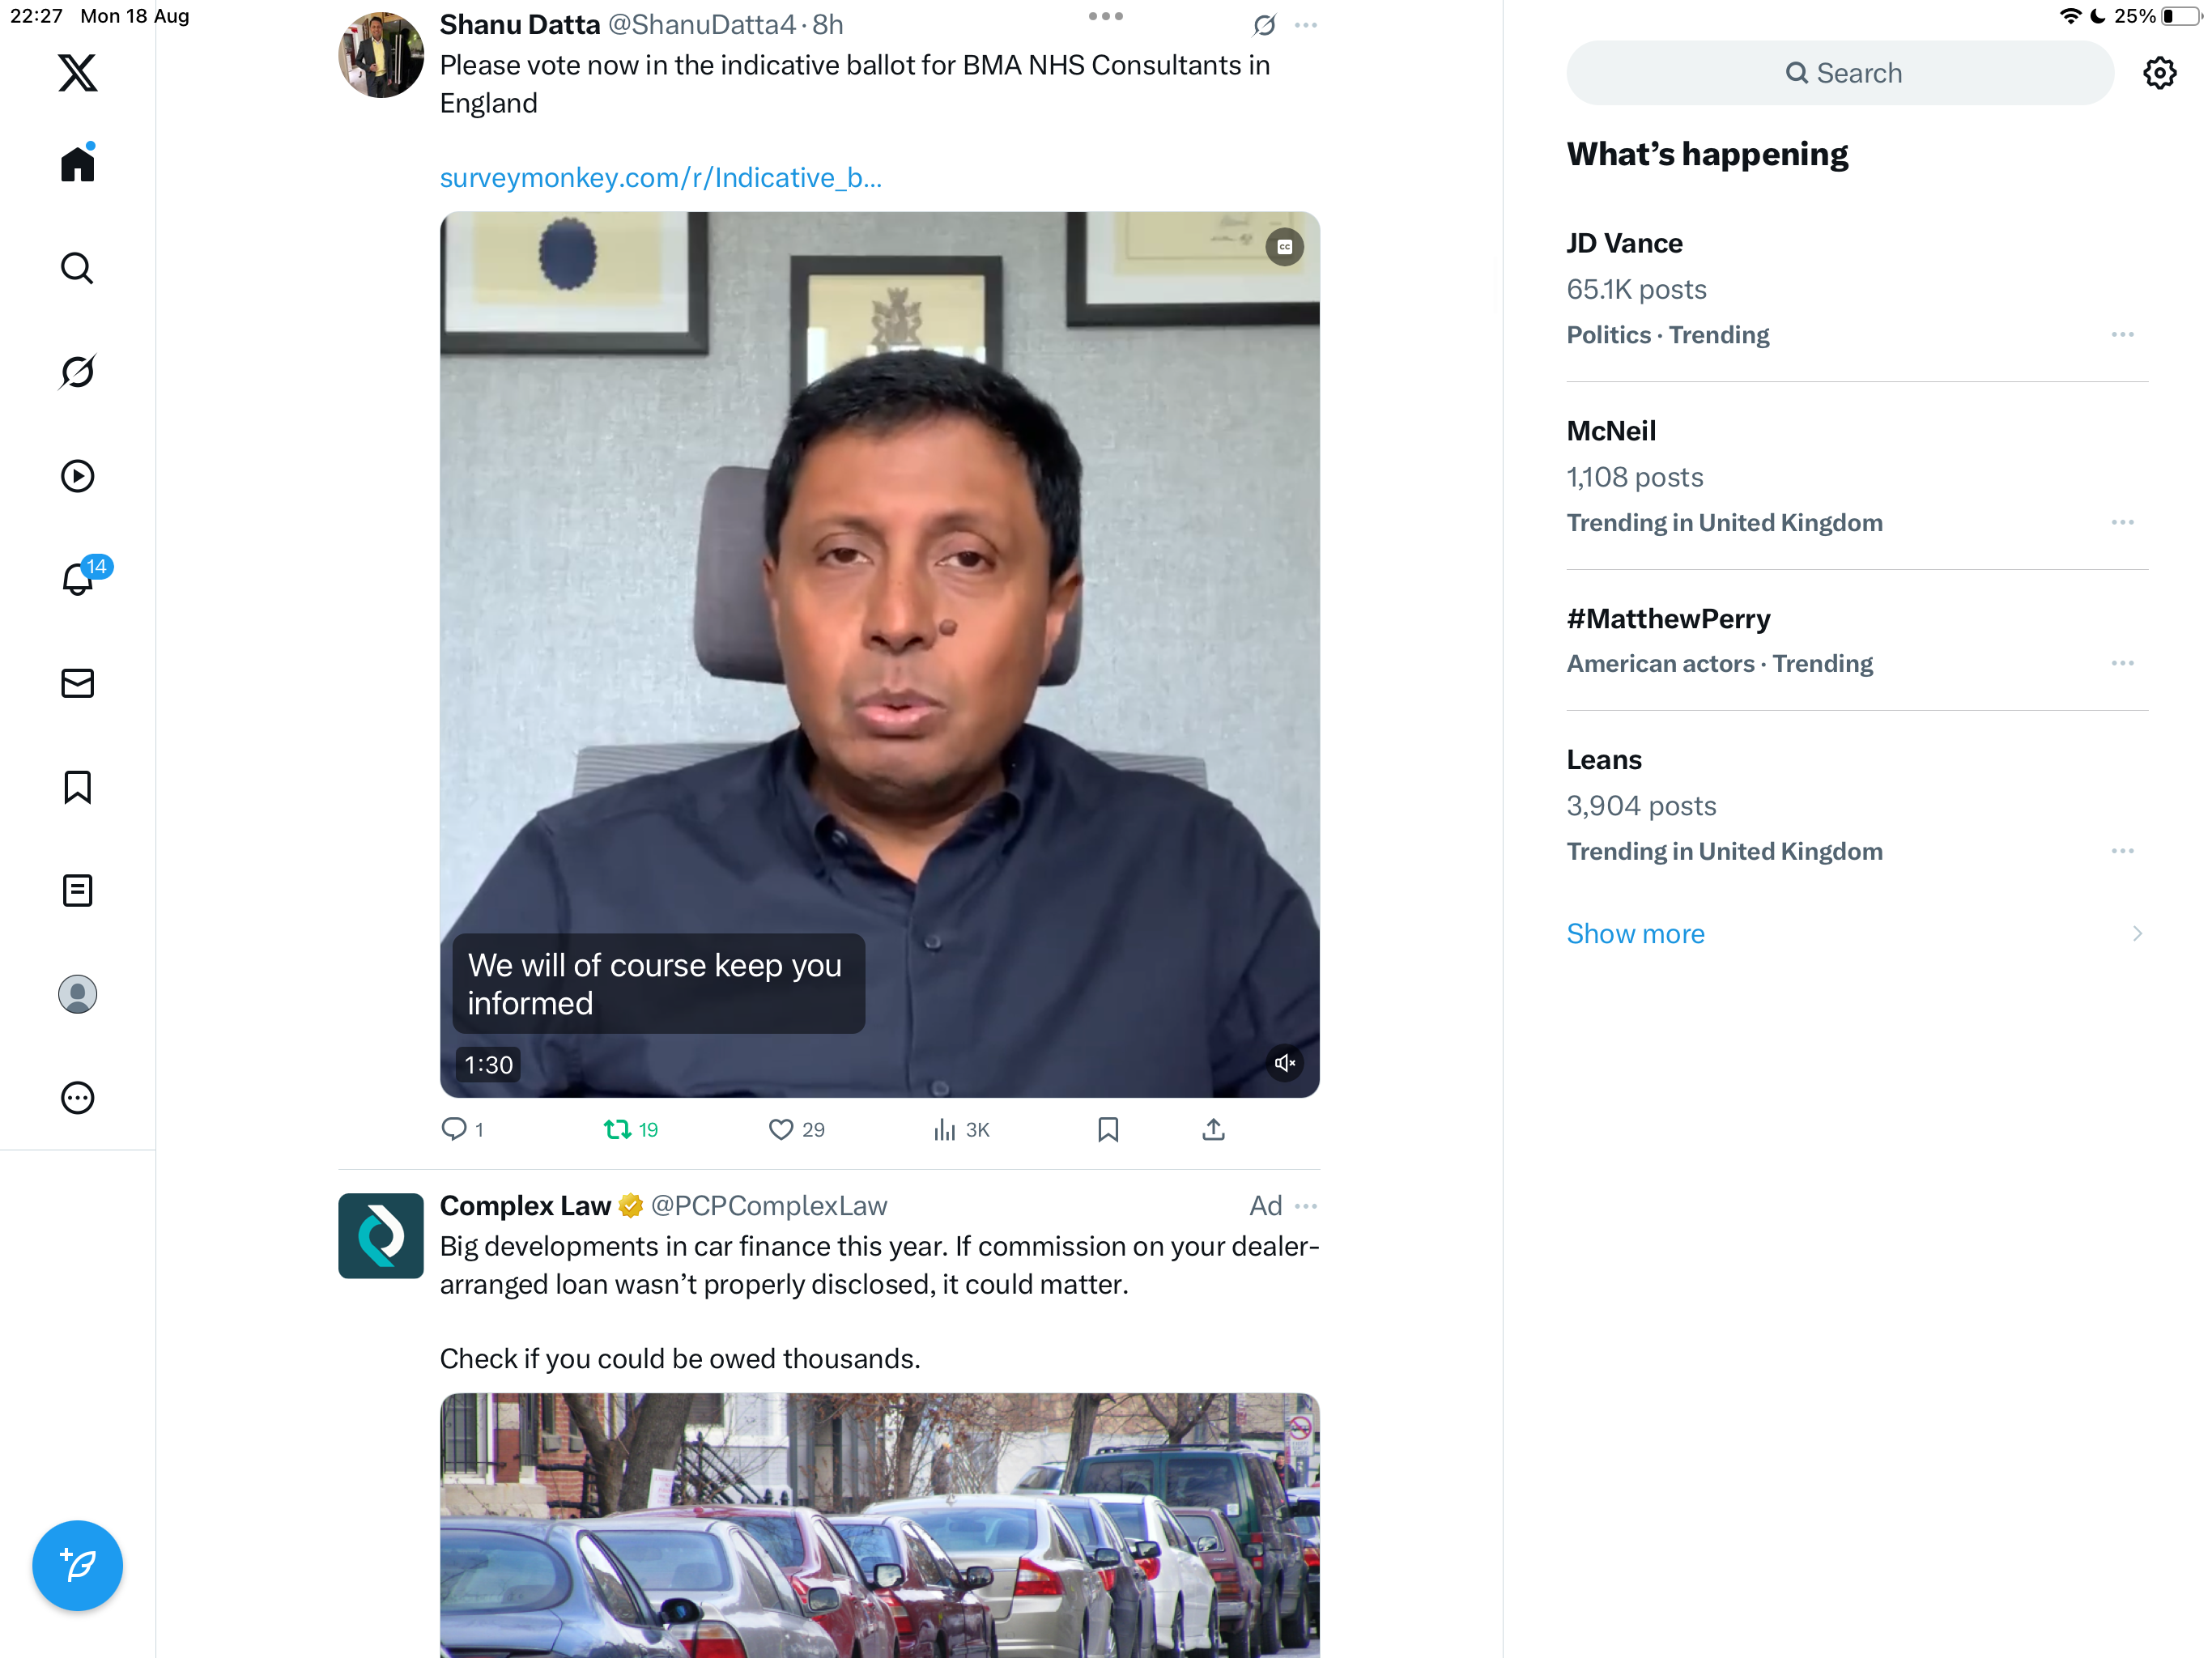Open the Video tab in sidebar
The width and height of the screenshot is (2212, 1658).
tap(77, 476)
